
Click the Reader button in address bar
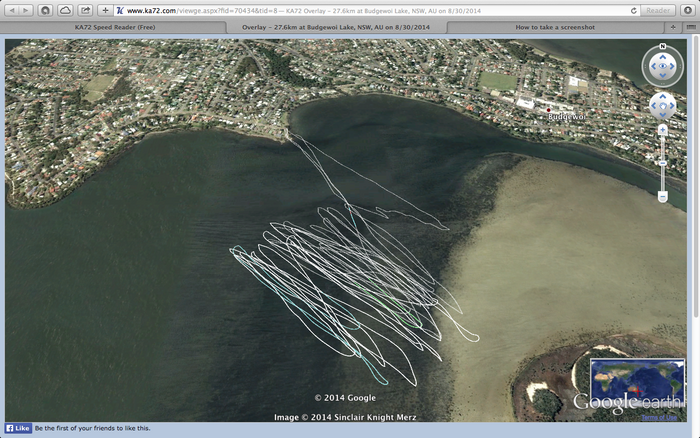[x=656, y=10]
